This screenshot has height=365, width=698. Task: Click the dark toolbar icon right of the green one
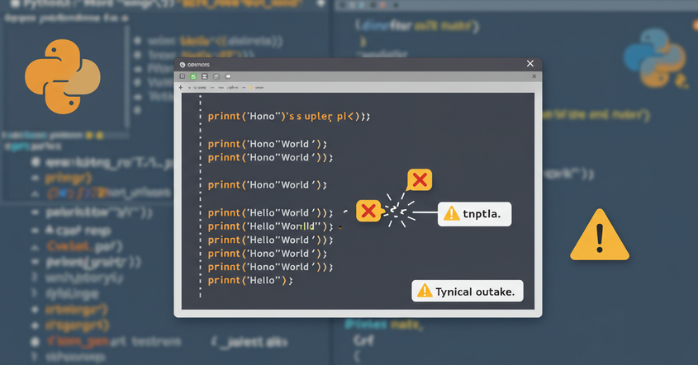(205, 77)
